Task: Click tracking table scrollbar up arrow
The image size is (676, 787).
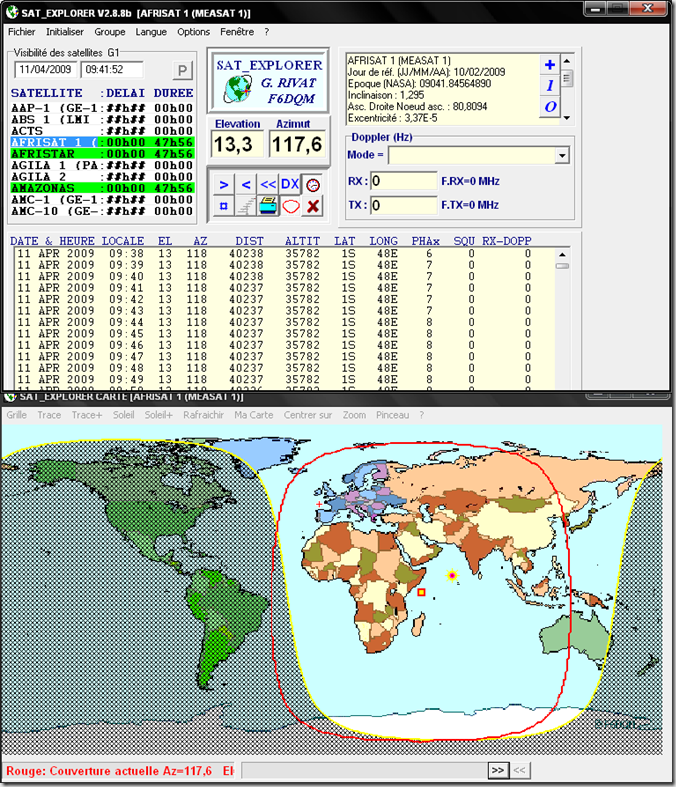Action: point(562,254)
